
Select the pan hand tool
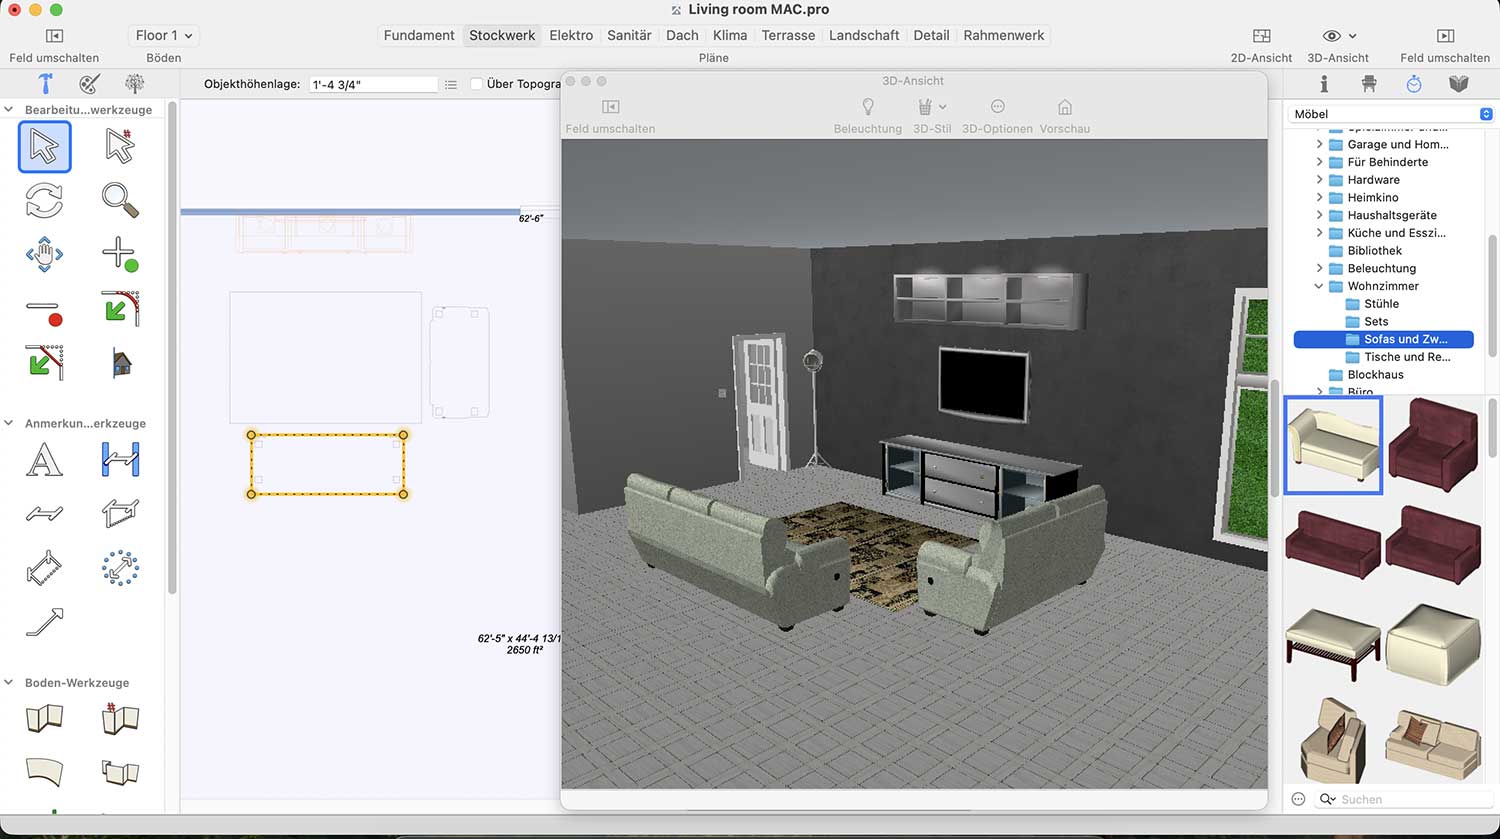point(44,254)
